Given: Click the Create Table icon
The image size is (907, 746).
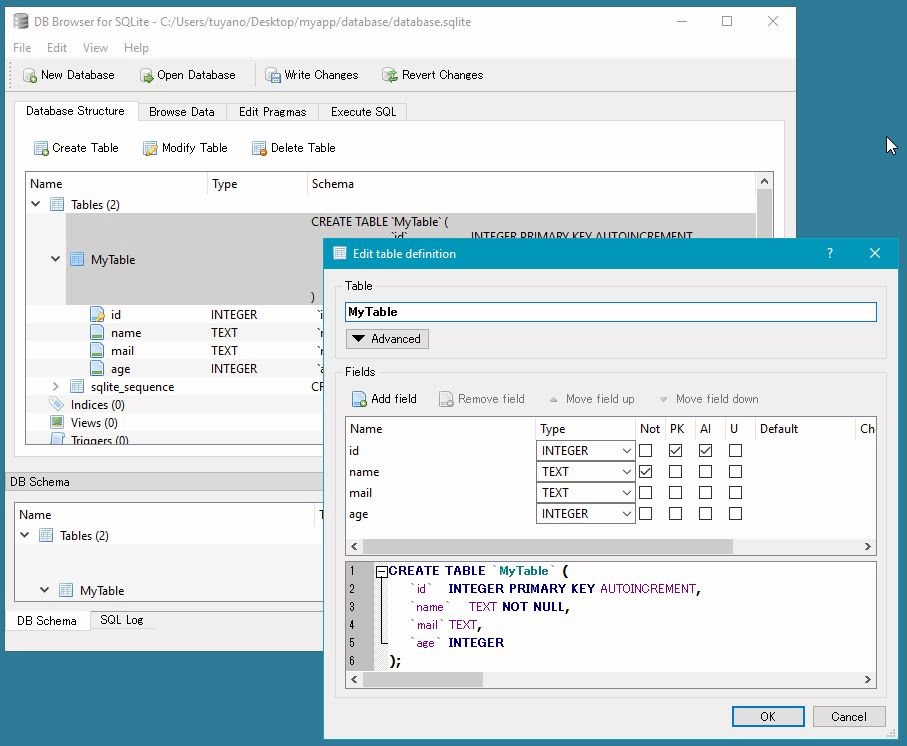Looking at the screenshot, I should pos(41,148).
